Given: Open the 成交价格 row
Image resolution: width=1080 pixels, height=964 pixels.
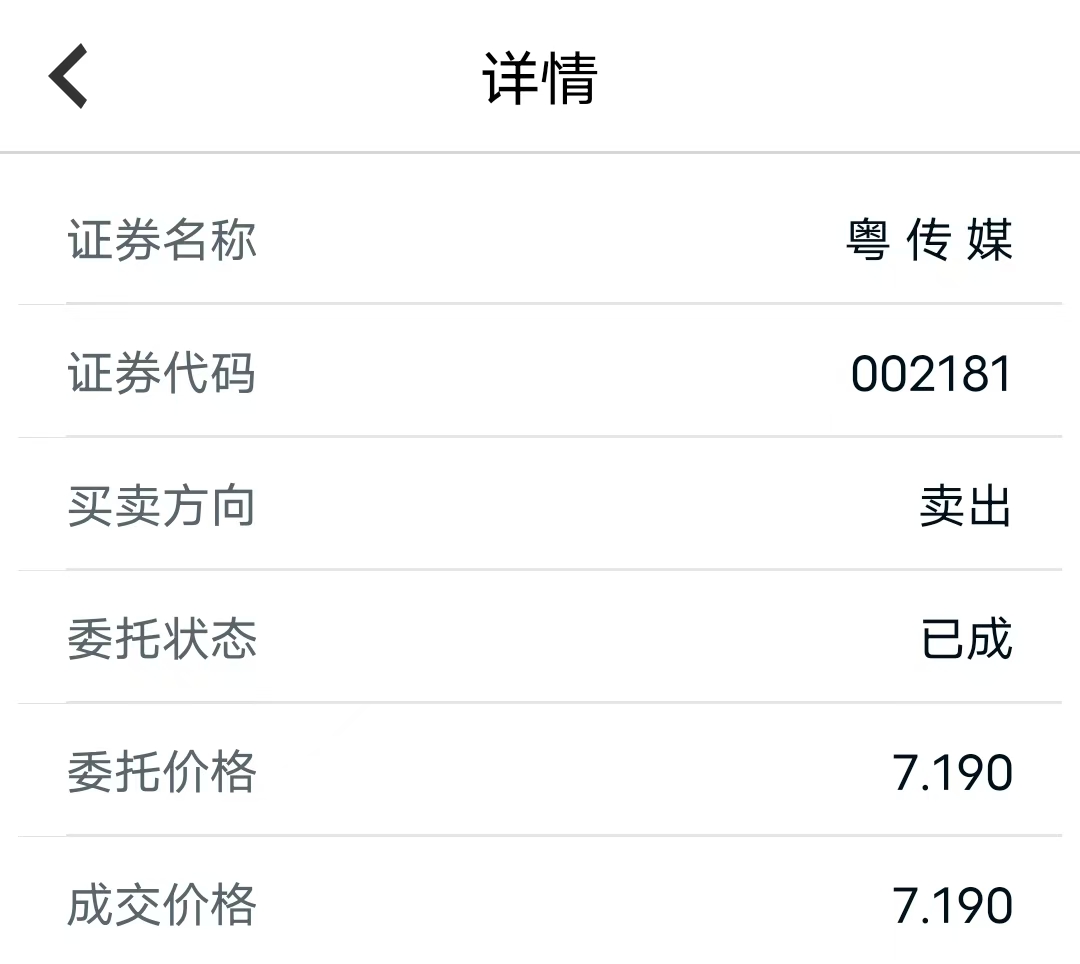Looking at the screenshot, I should click(540, 901).
